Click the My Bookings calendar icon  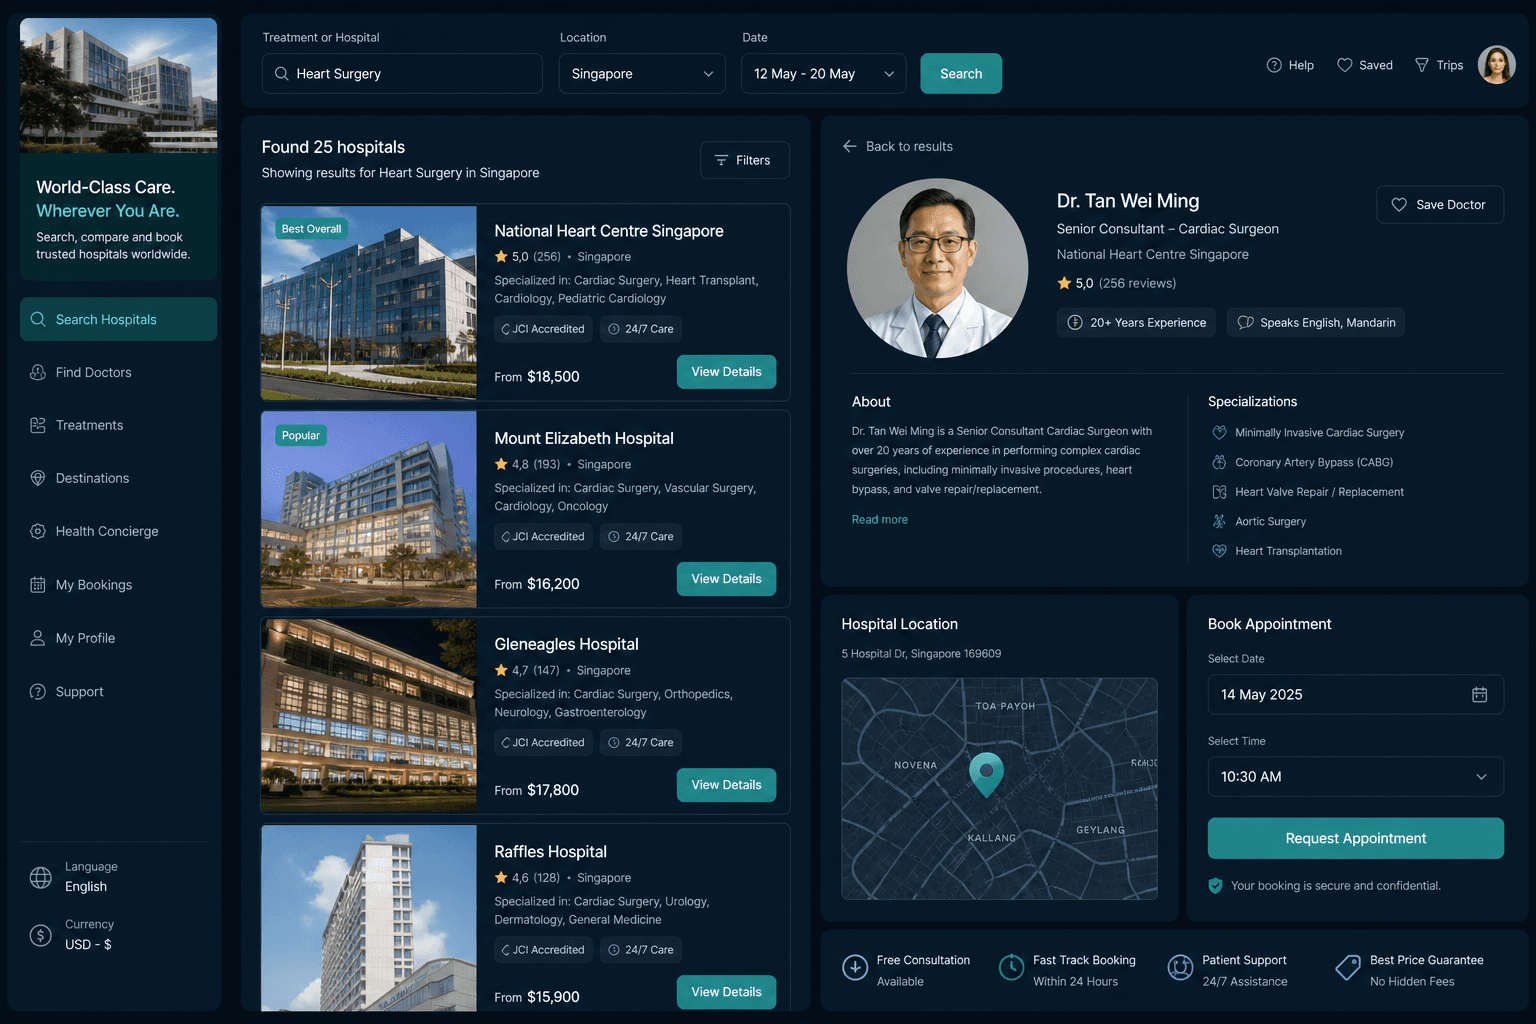tap(38, 585)
